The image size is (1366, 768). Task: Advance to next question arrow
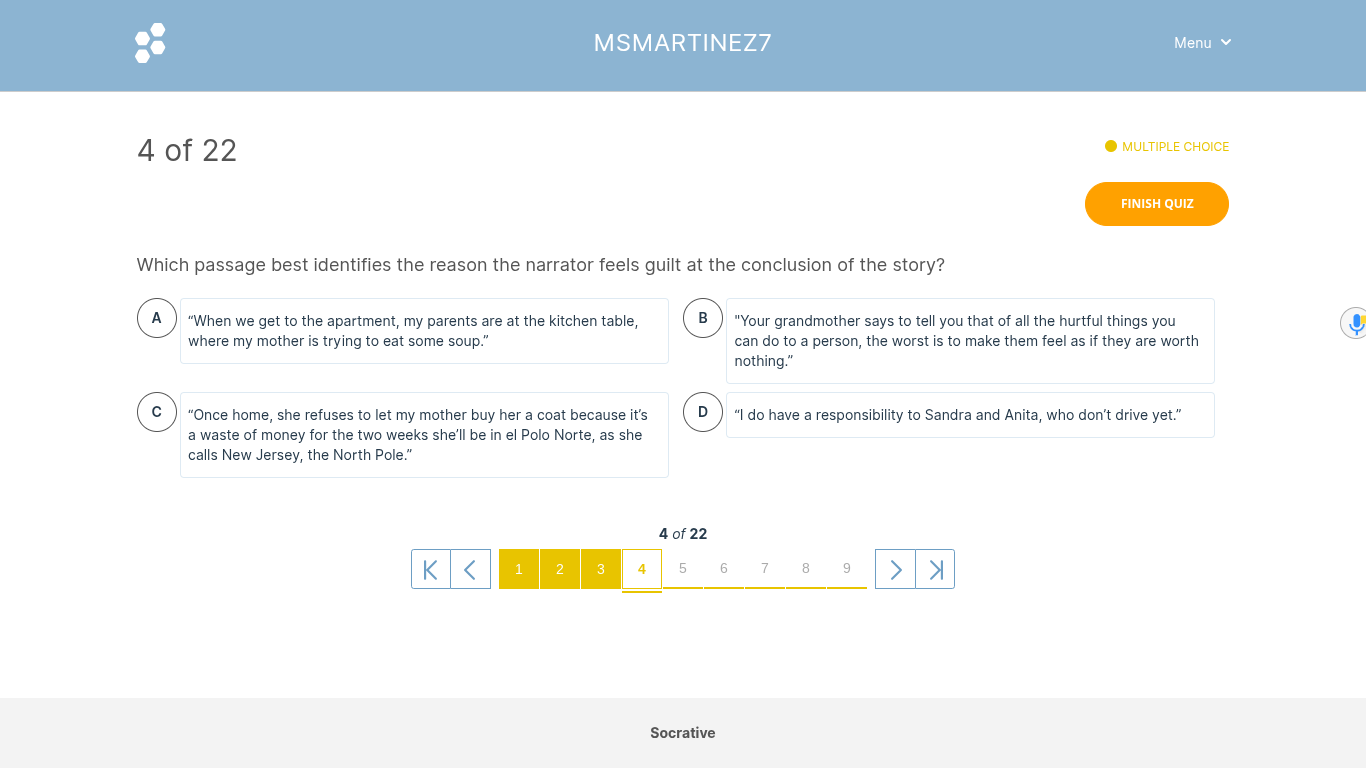pyautogui.click(x=895, y=569)
